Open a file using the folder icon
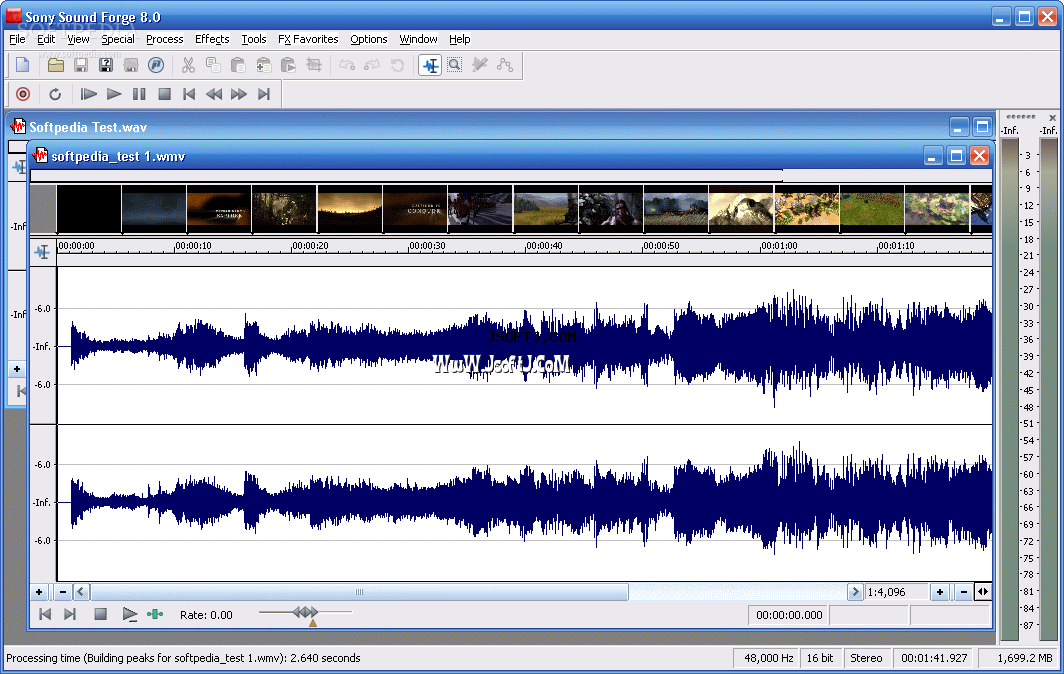The image size is (1064, 674). tap(56, 65)
